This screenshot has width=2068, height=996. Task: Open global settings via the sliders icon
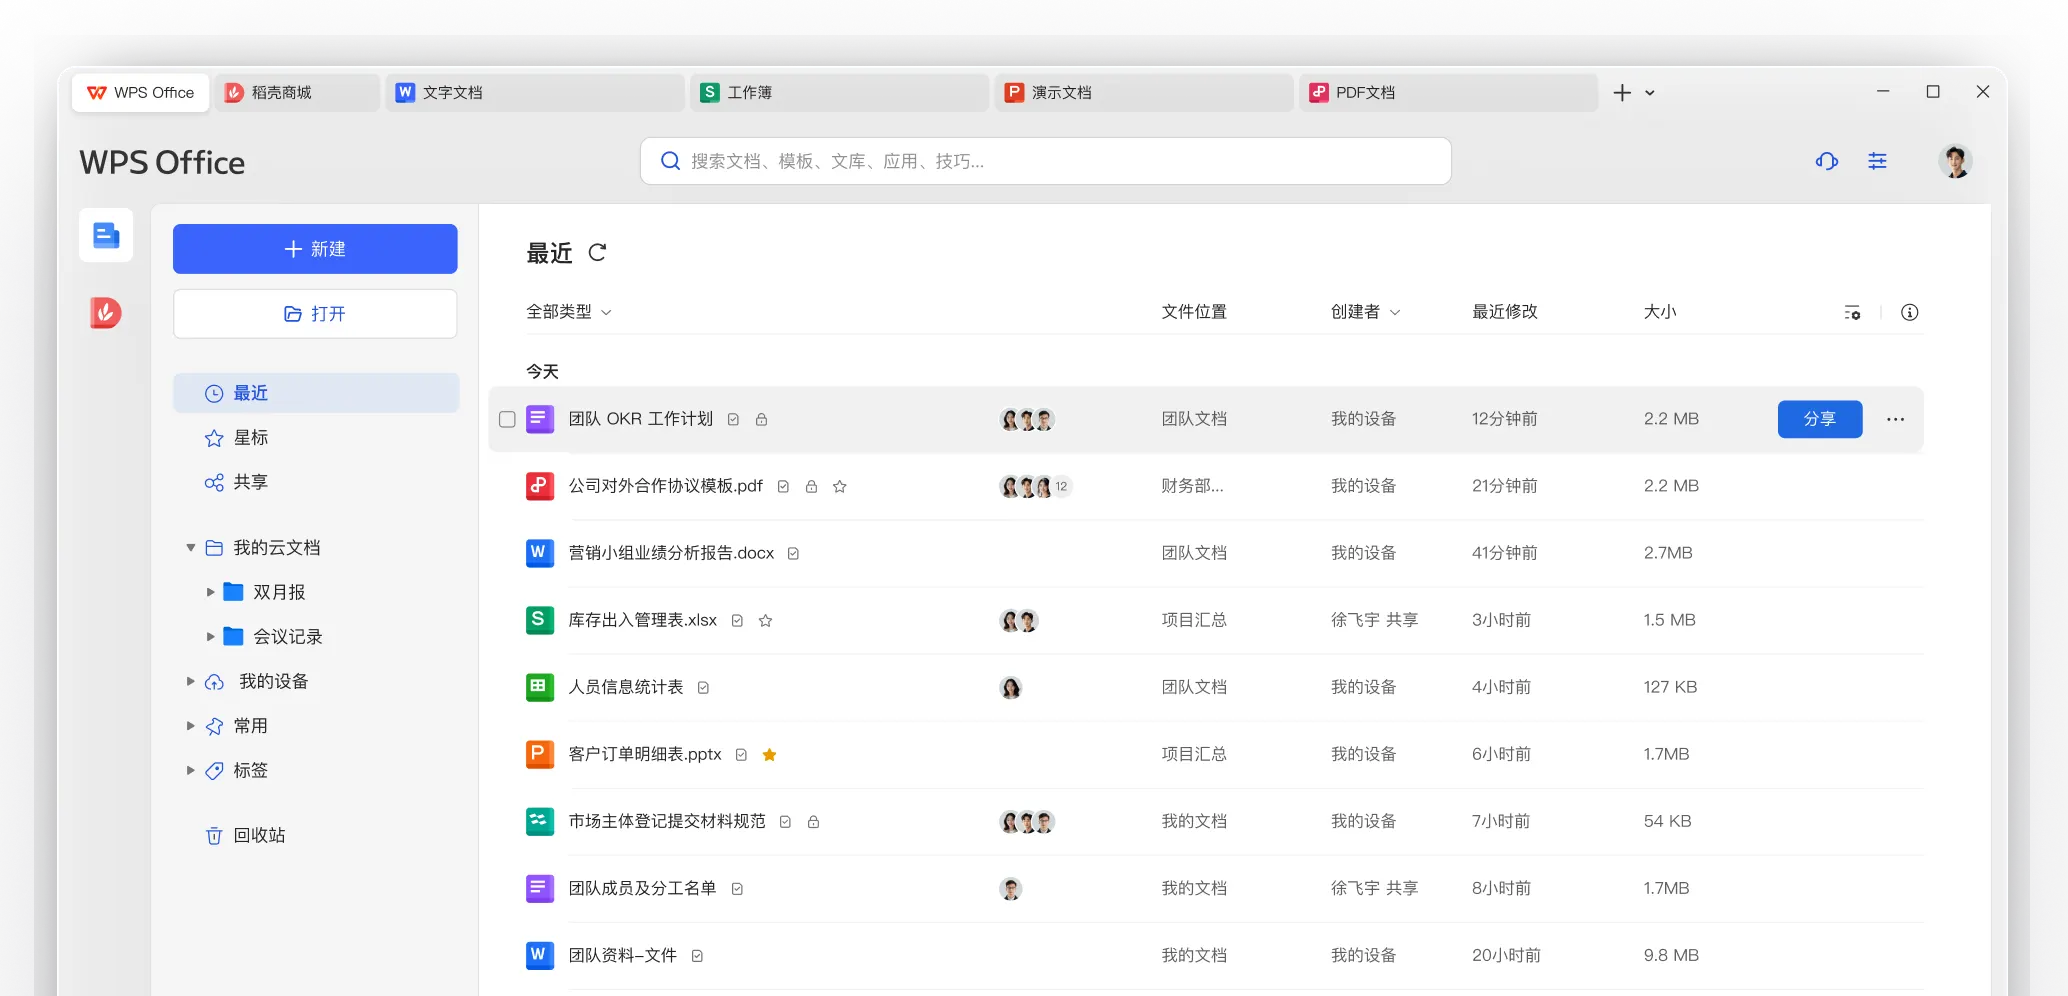point(1877,161)
